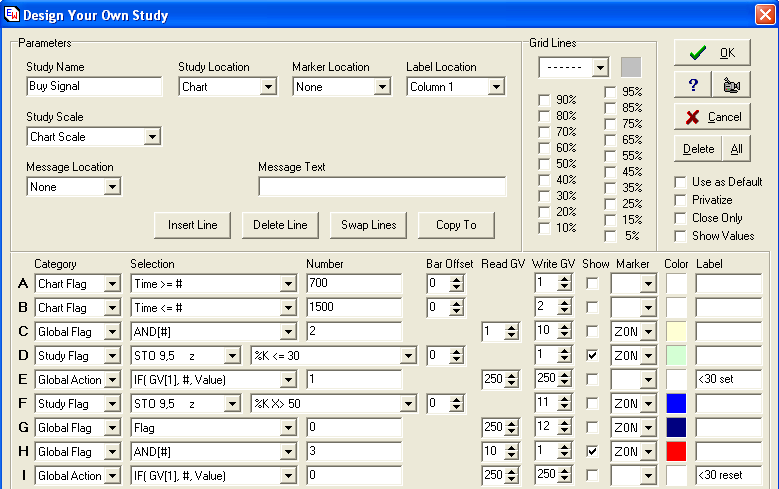Expand the Grid Lines style dropdown
Screen dimensions: 779x489
point(600,68)
